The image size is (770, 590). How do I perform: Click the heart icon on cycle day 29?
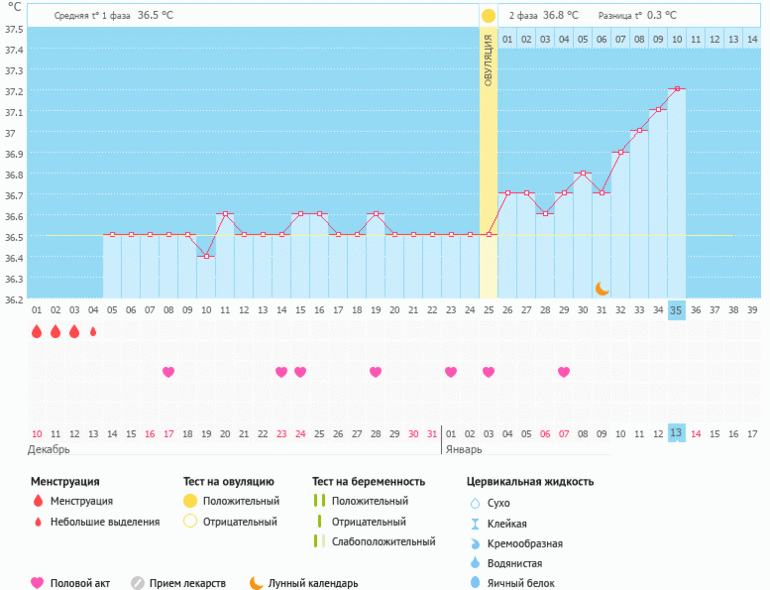[564, 372]
